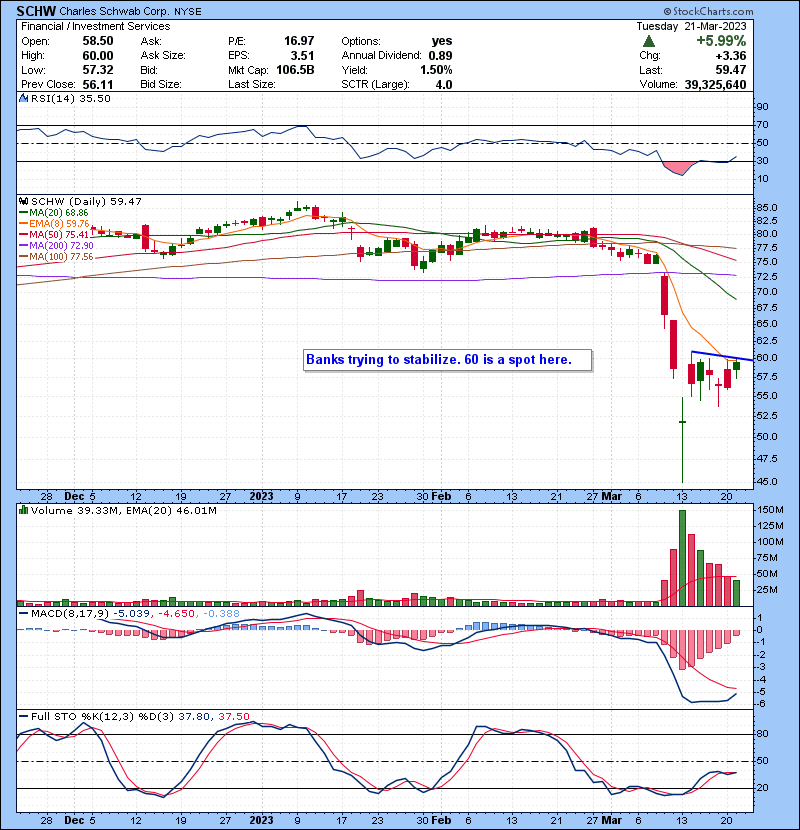Click the MACD(8,17,9) indicator label
The height and width of the screenshot is (830, 800).
tap(70, 614)
